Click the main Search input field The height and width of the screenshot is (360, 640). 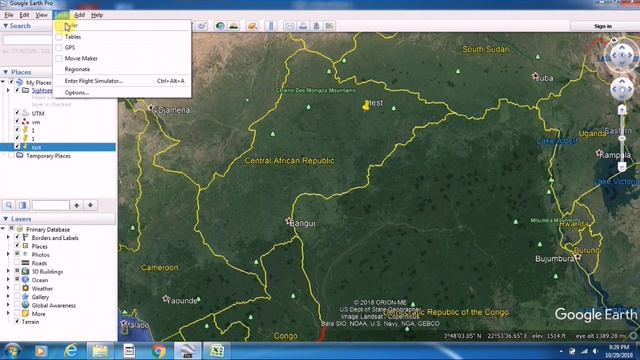(x=28, y=40)
